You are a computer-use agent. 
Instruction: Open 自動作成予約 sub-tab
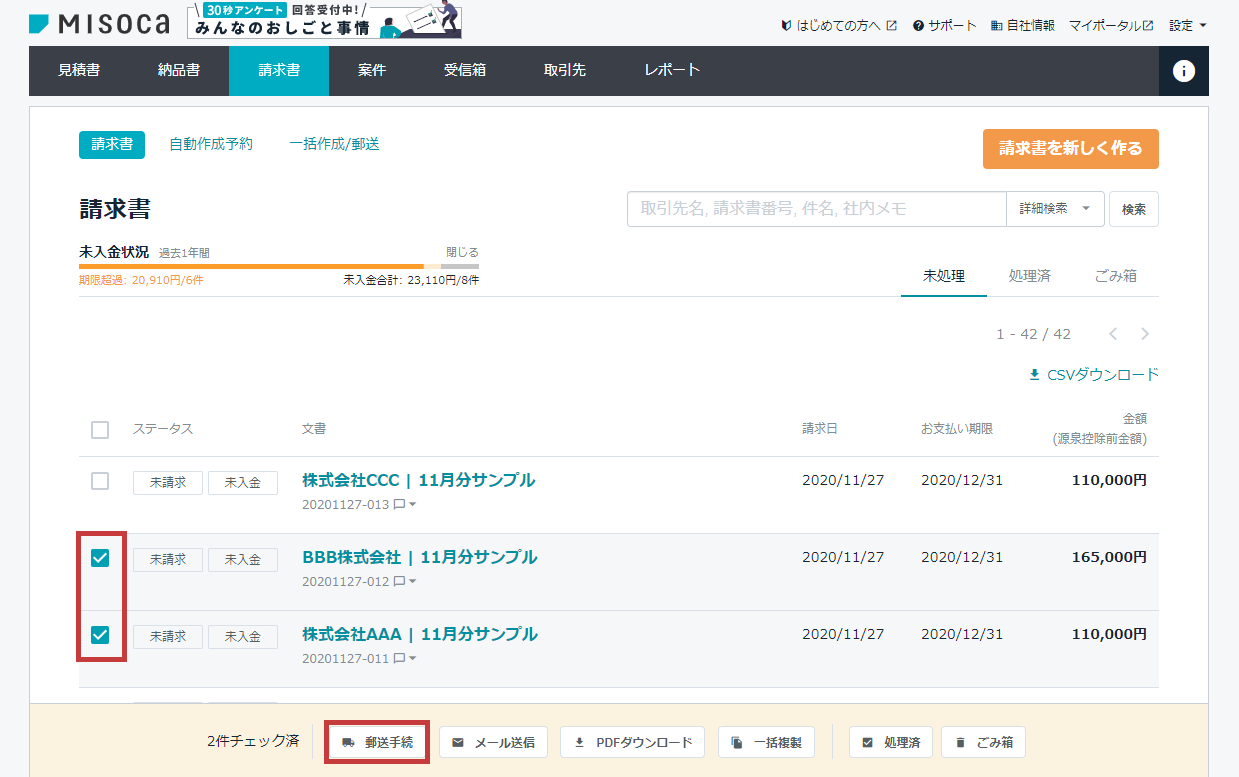pos(211,144)
